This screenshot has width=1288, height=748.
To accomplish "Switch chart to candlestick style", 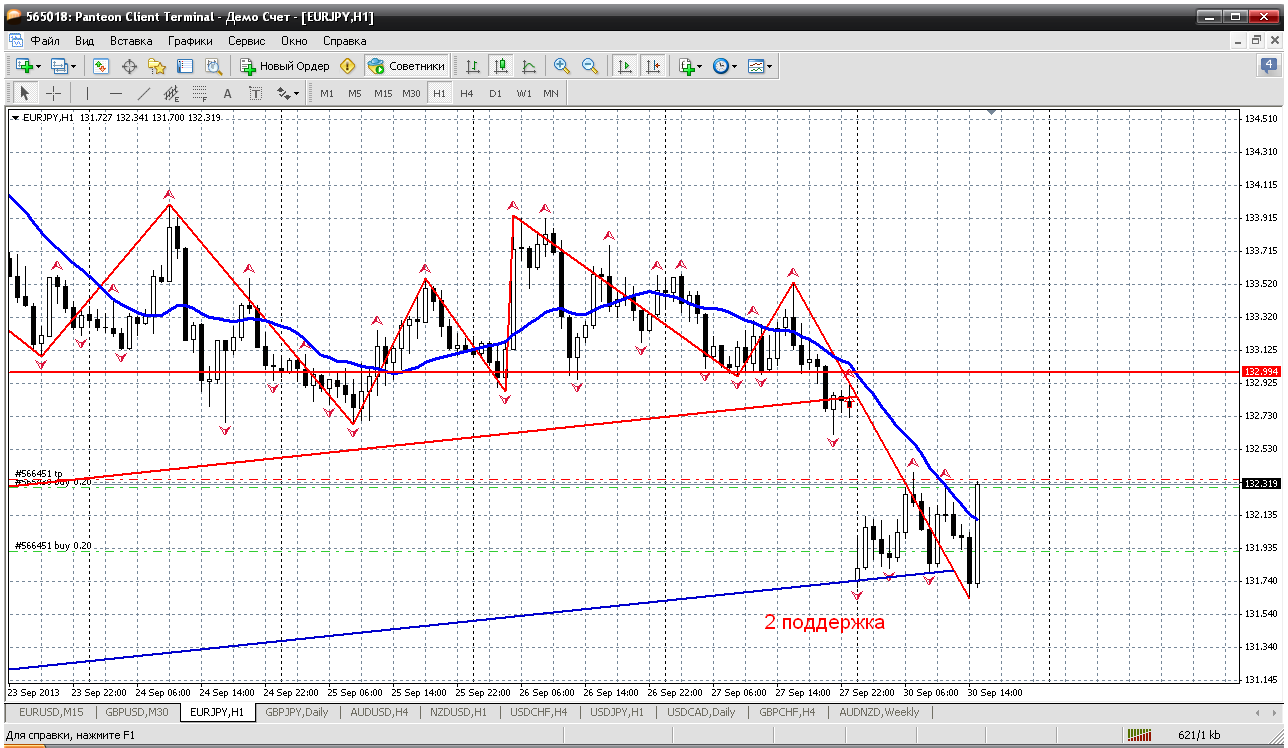I will 501,66.
